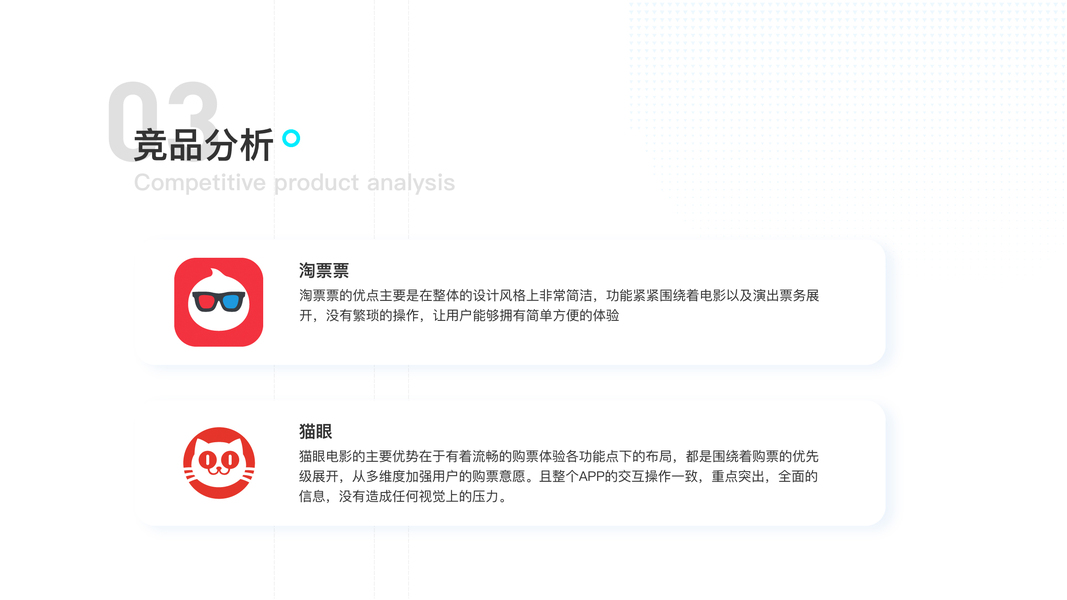Click the word 'analysis' in the subtitle
Image resolution: width=1067 pixels, height=600 pixels.
coord(411,182)
